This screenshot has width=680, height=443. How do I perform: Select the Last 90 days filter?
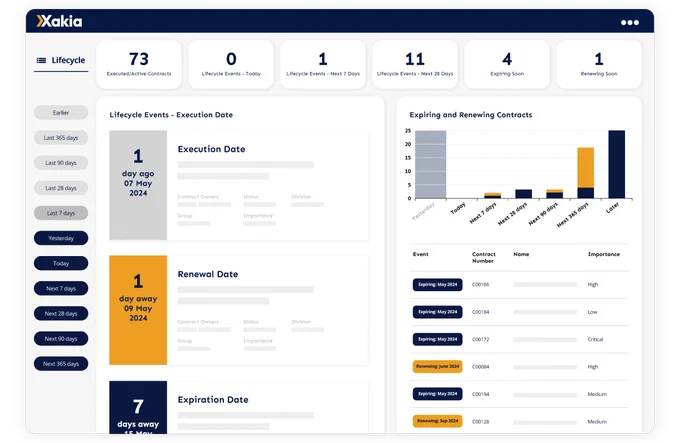(x=61, y=163)
